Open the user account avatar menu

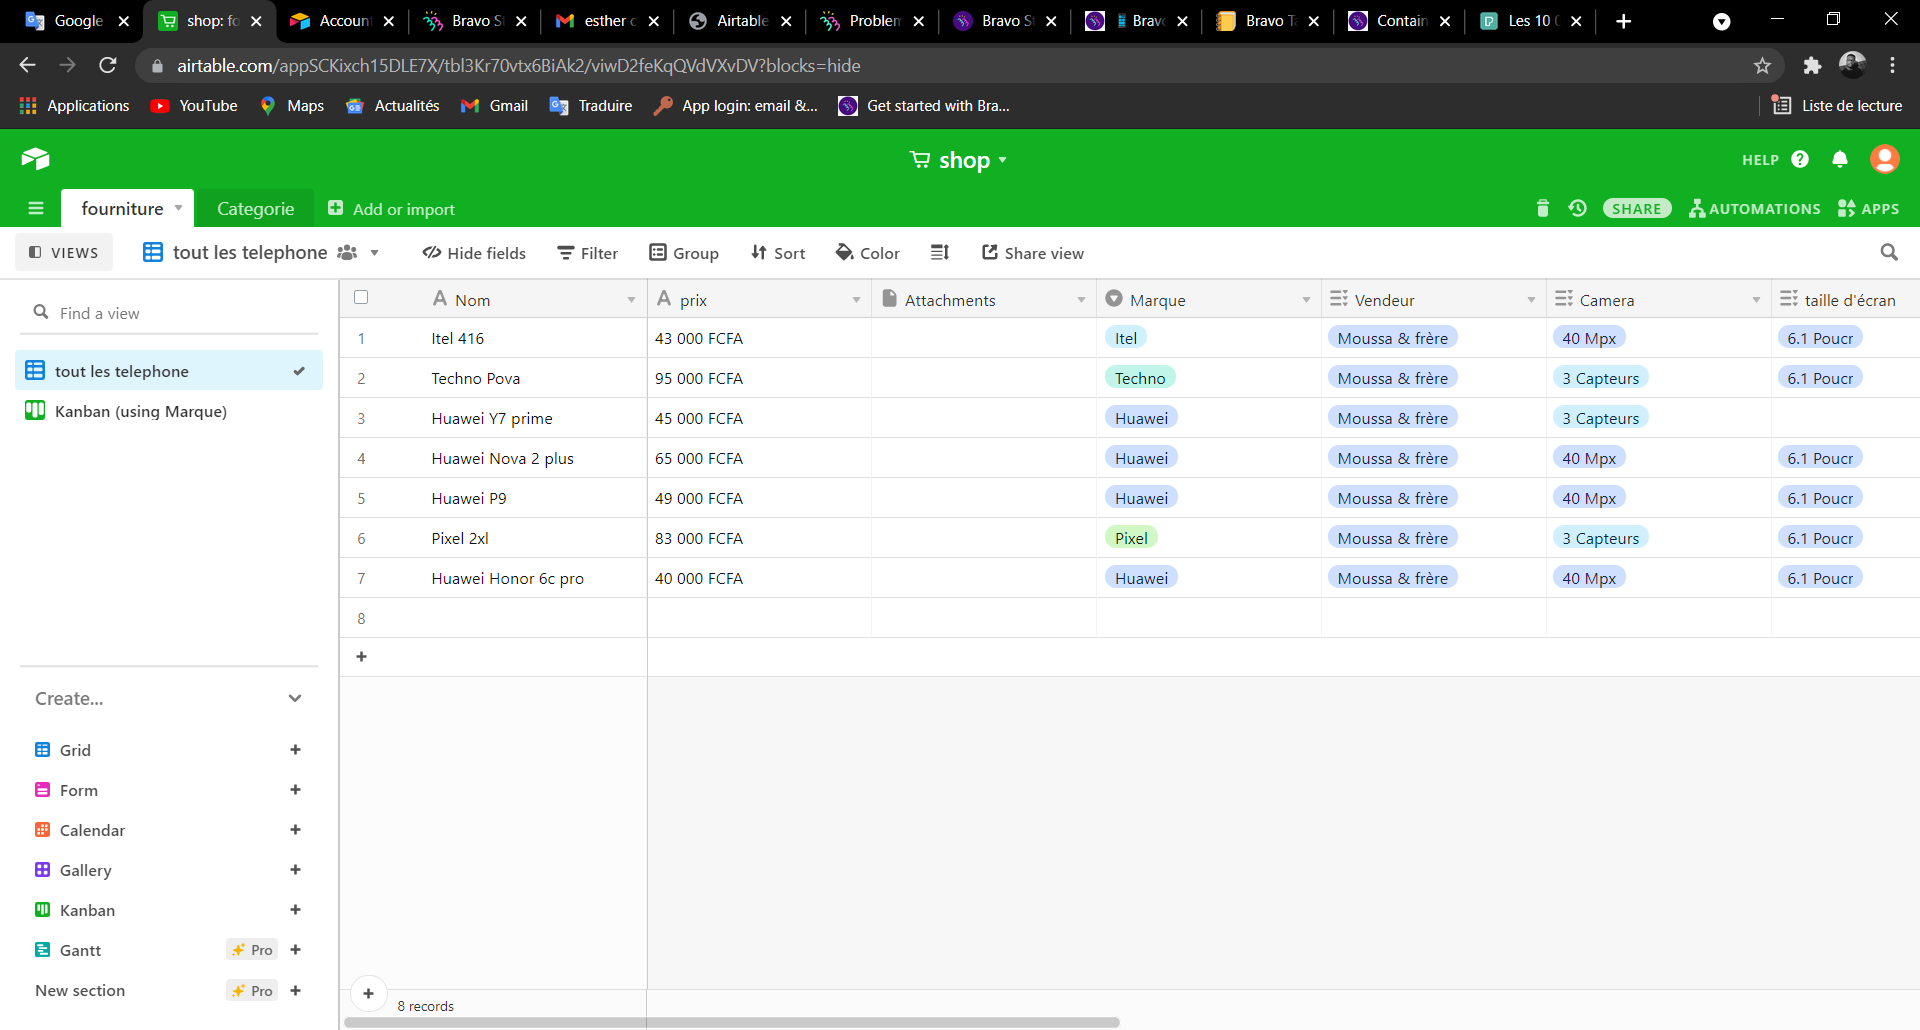1884,159
